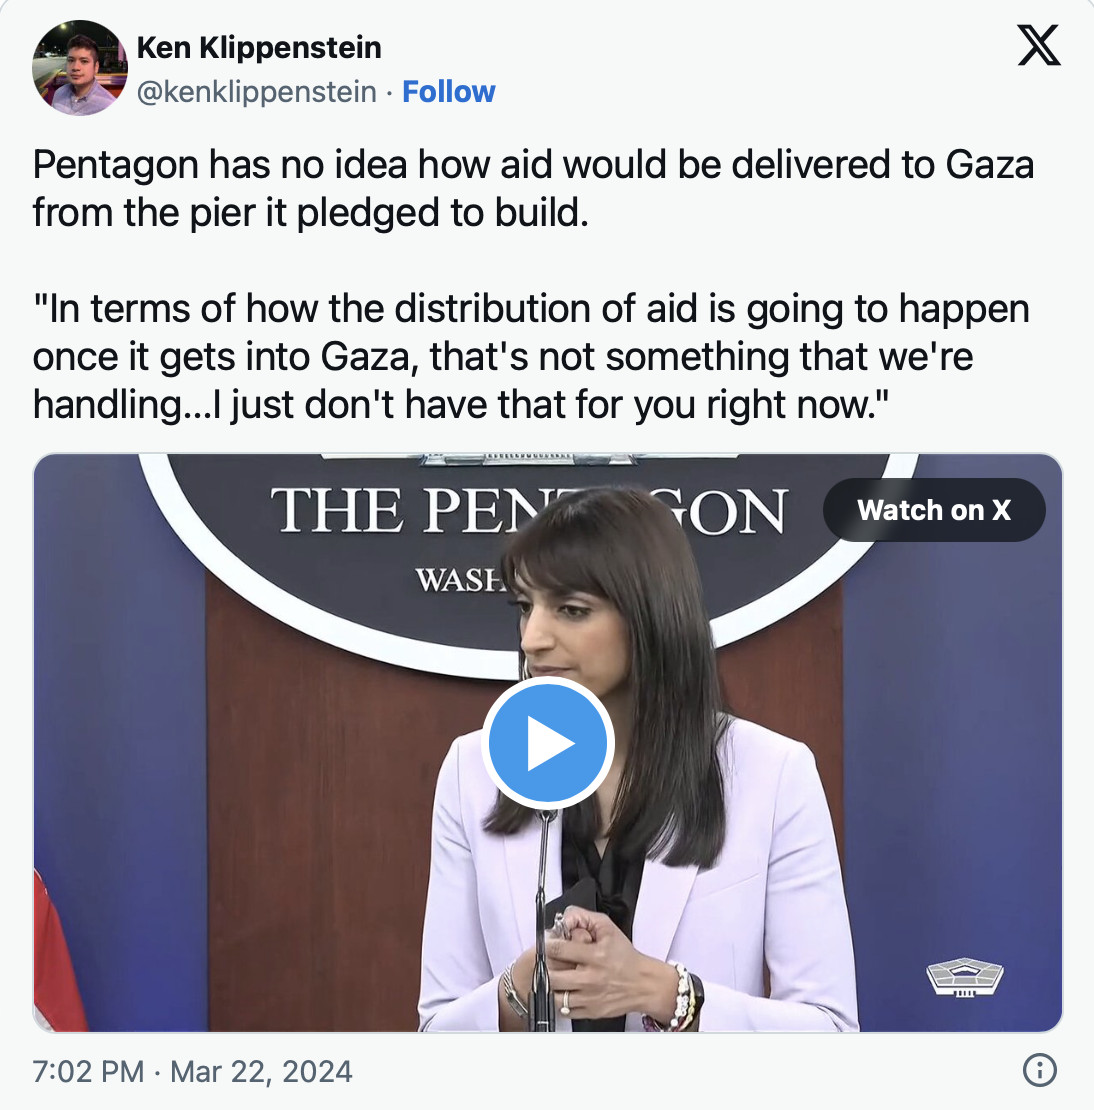
Task: Click the Ken Klippenstein display name
Action: 259,47
